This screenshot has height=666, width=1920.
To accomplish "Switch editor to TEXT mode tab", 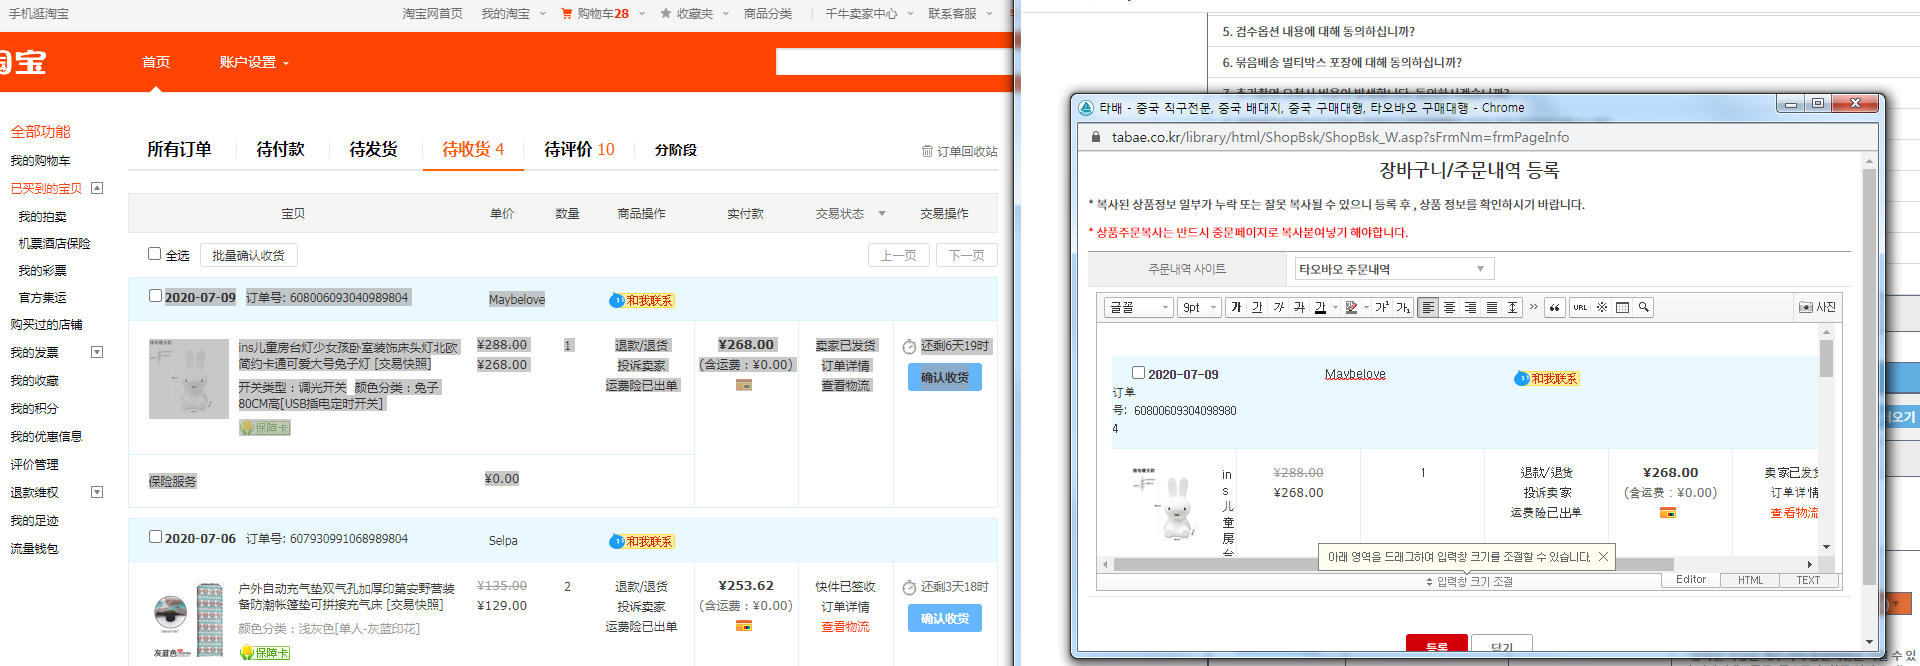I will [1808, 580].
